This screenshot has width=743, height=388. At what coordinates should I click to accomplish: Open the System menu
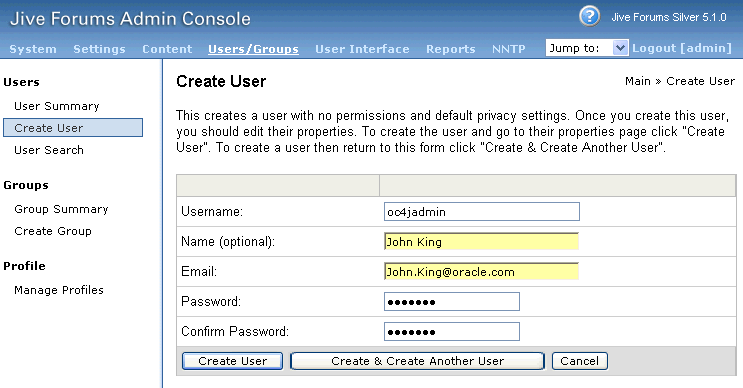(x=33, y=49)
